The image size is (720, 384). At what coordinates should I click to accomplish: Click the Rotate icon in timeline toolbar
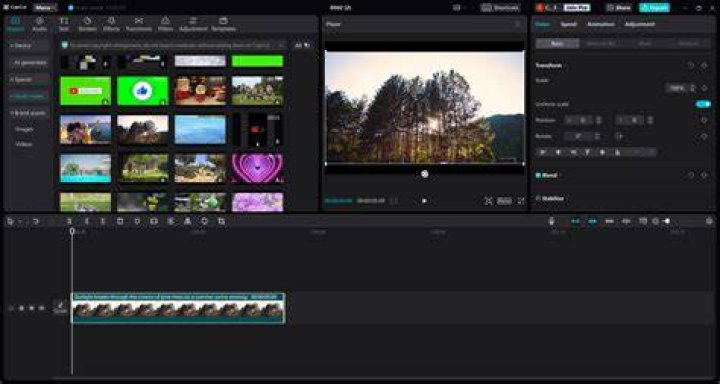(x=205, y=221)
